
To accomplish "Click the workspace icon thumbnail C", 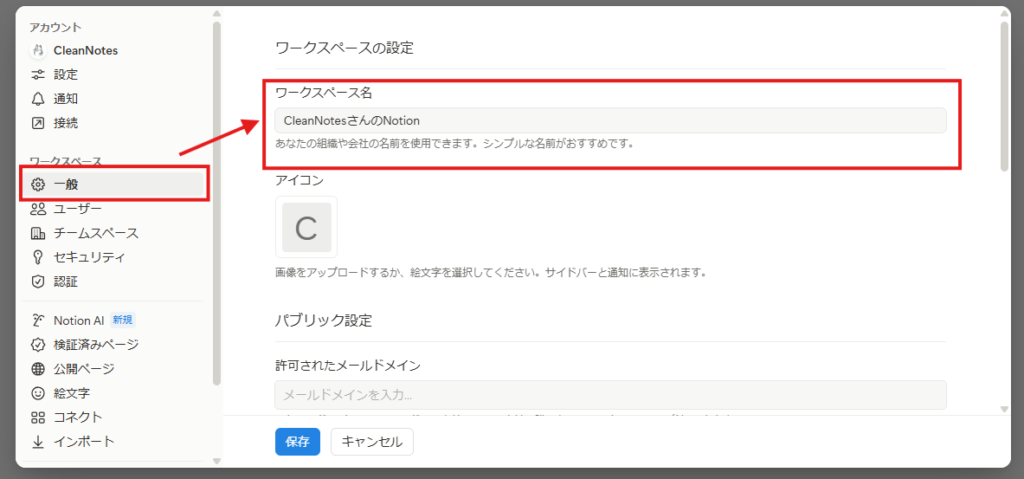I will pos(306,227).
